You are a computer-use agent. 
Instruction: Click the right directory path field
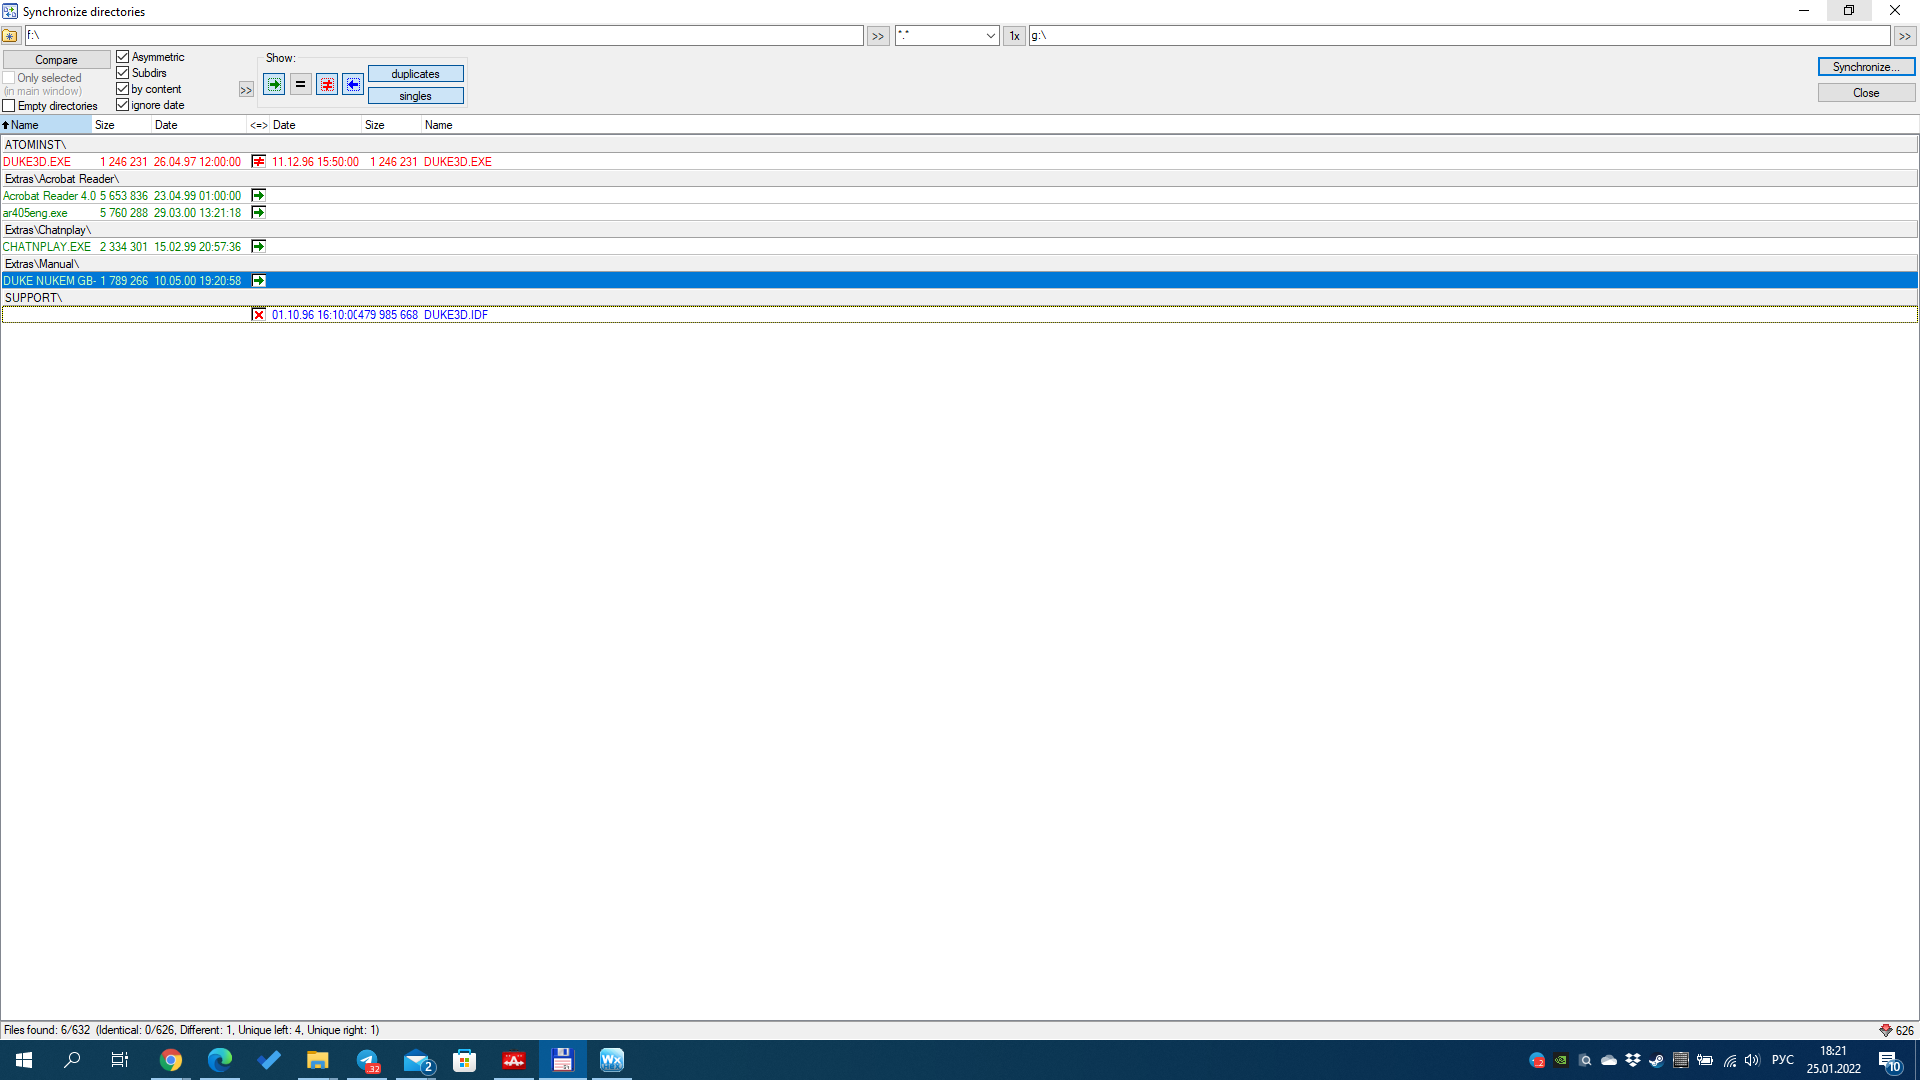point(1458,36)
